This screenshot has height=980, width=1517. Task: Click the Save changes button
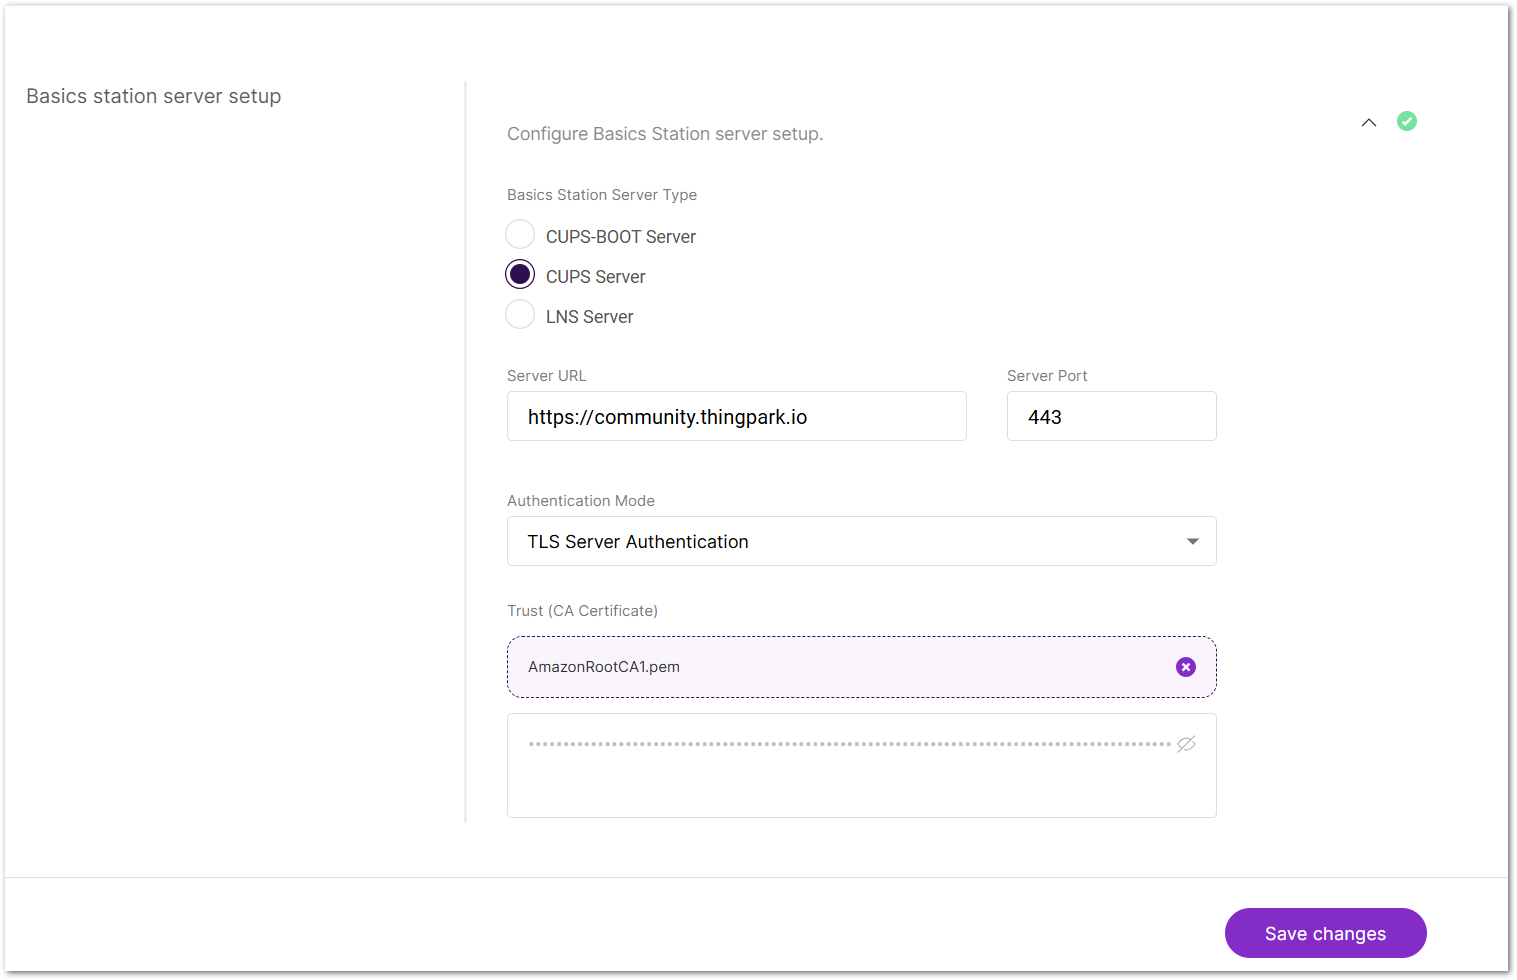click(1325, 933)
